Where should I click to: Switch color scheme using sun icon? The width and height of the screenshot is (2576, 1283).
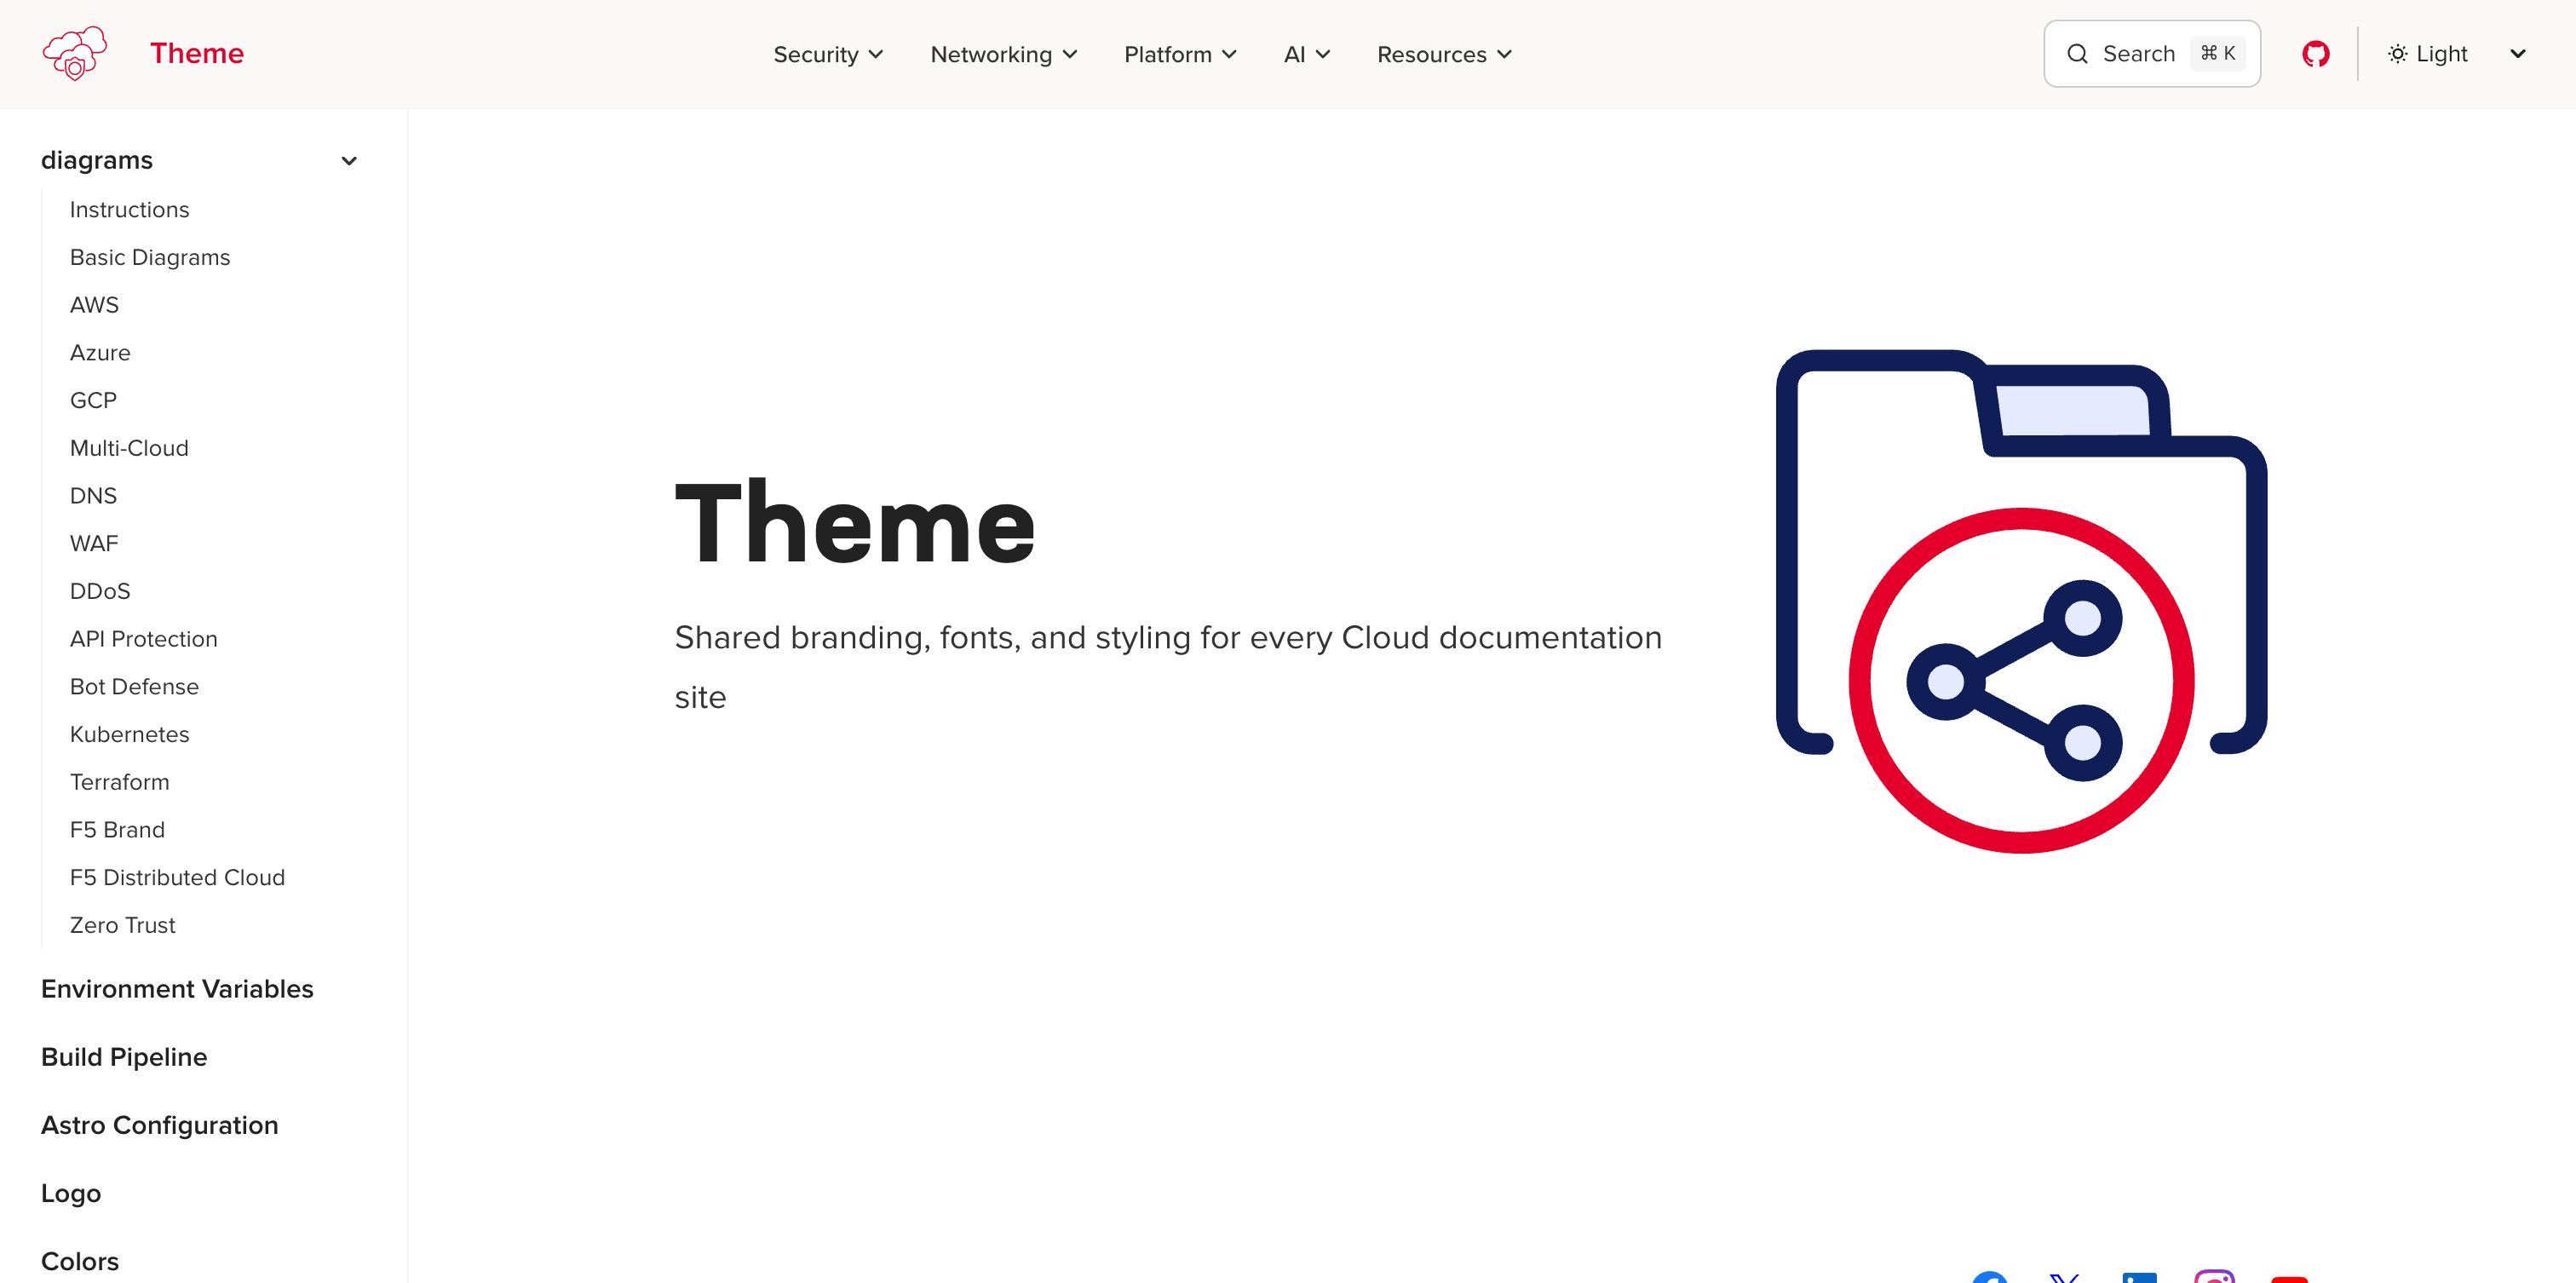pyautogui.click(x=2397, y=53)
